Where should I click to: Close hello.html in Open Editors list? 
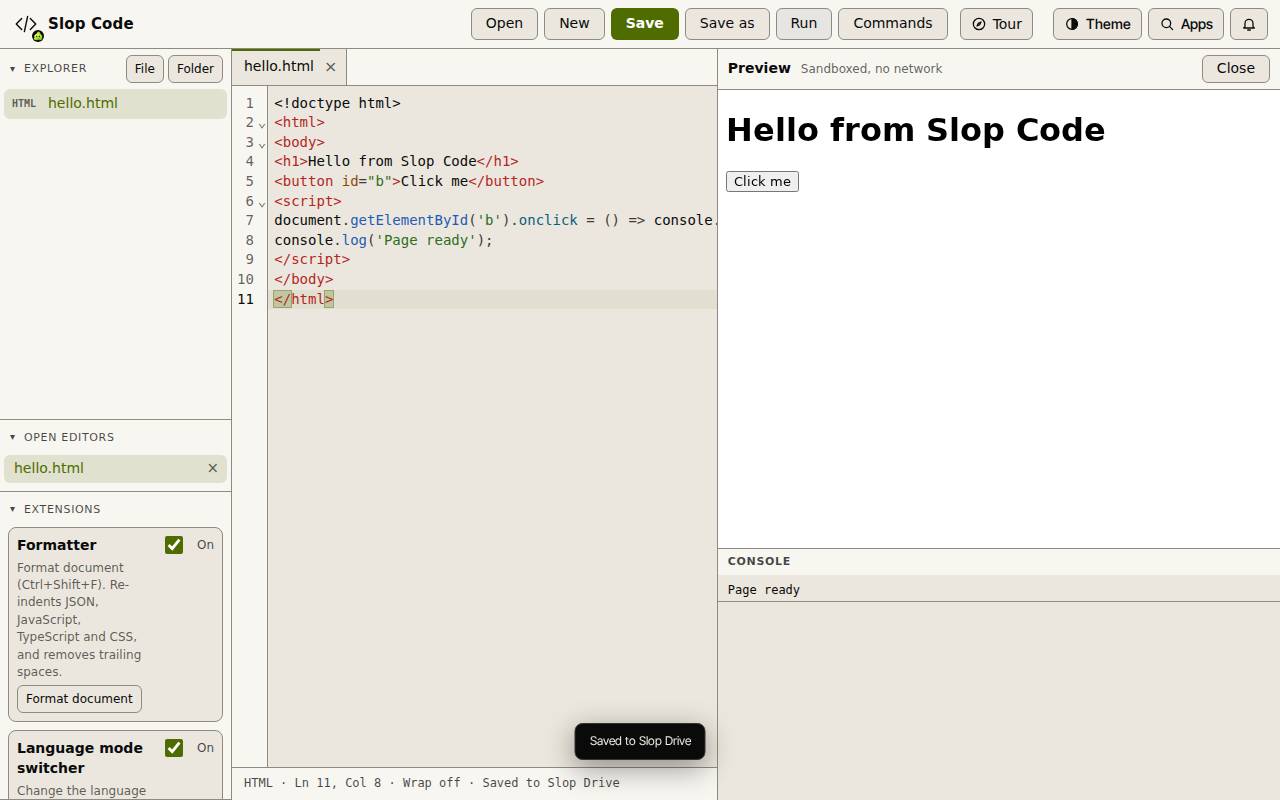(x=212, y=468)
